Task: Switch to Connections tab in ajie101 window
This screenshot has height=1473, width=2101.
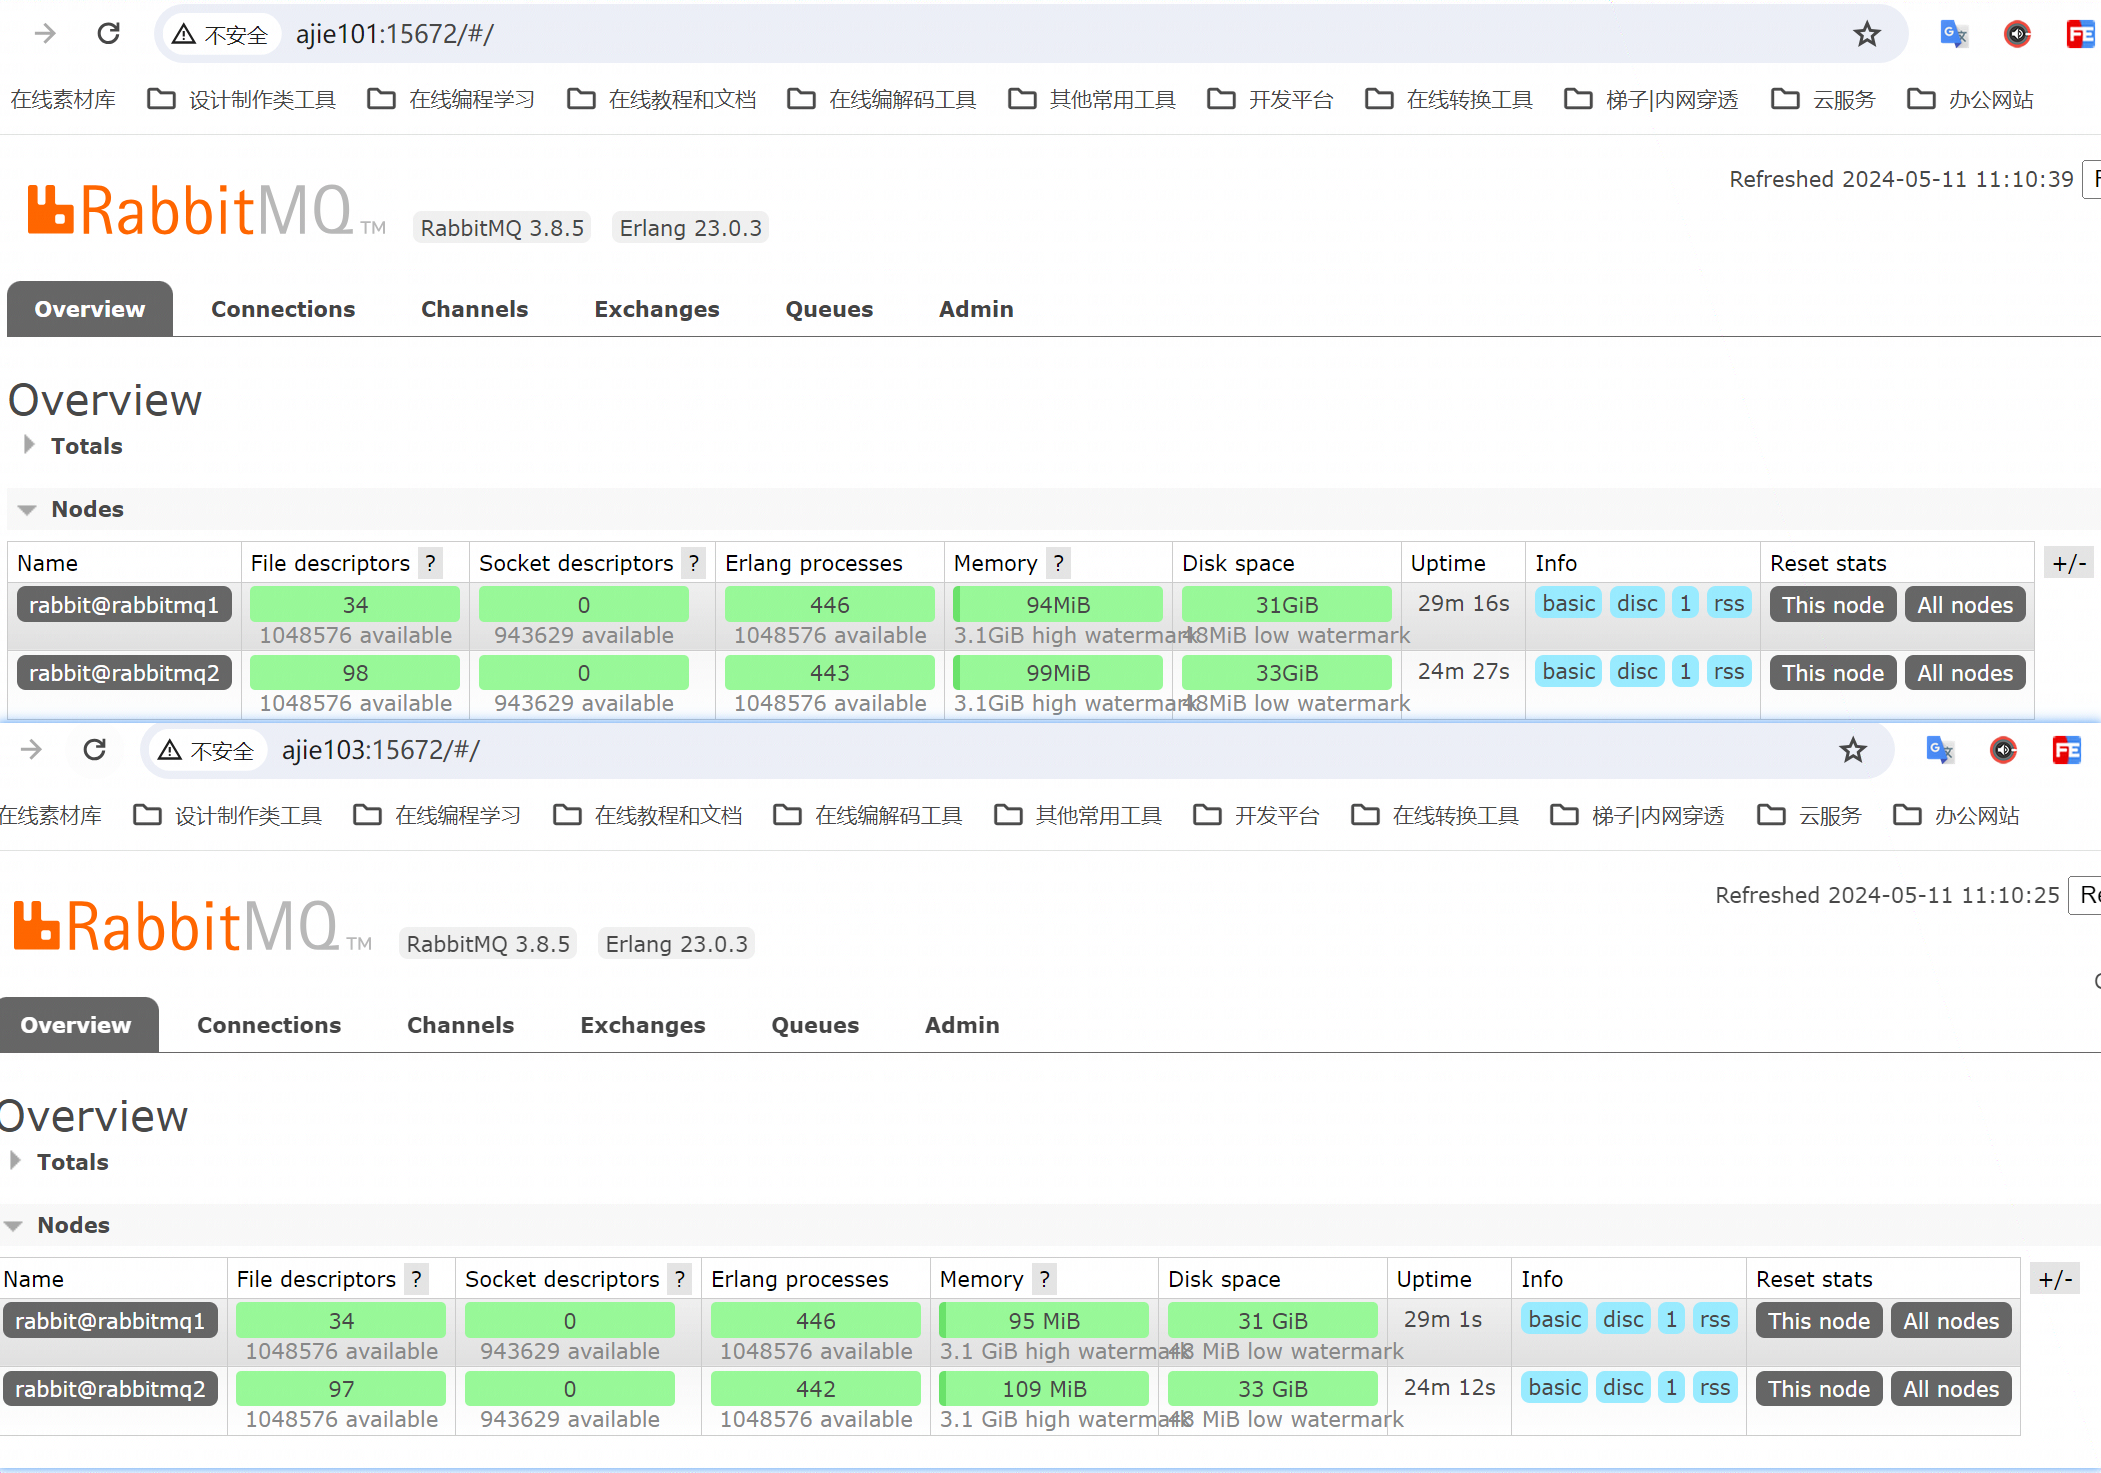Action: 283,309
